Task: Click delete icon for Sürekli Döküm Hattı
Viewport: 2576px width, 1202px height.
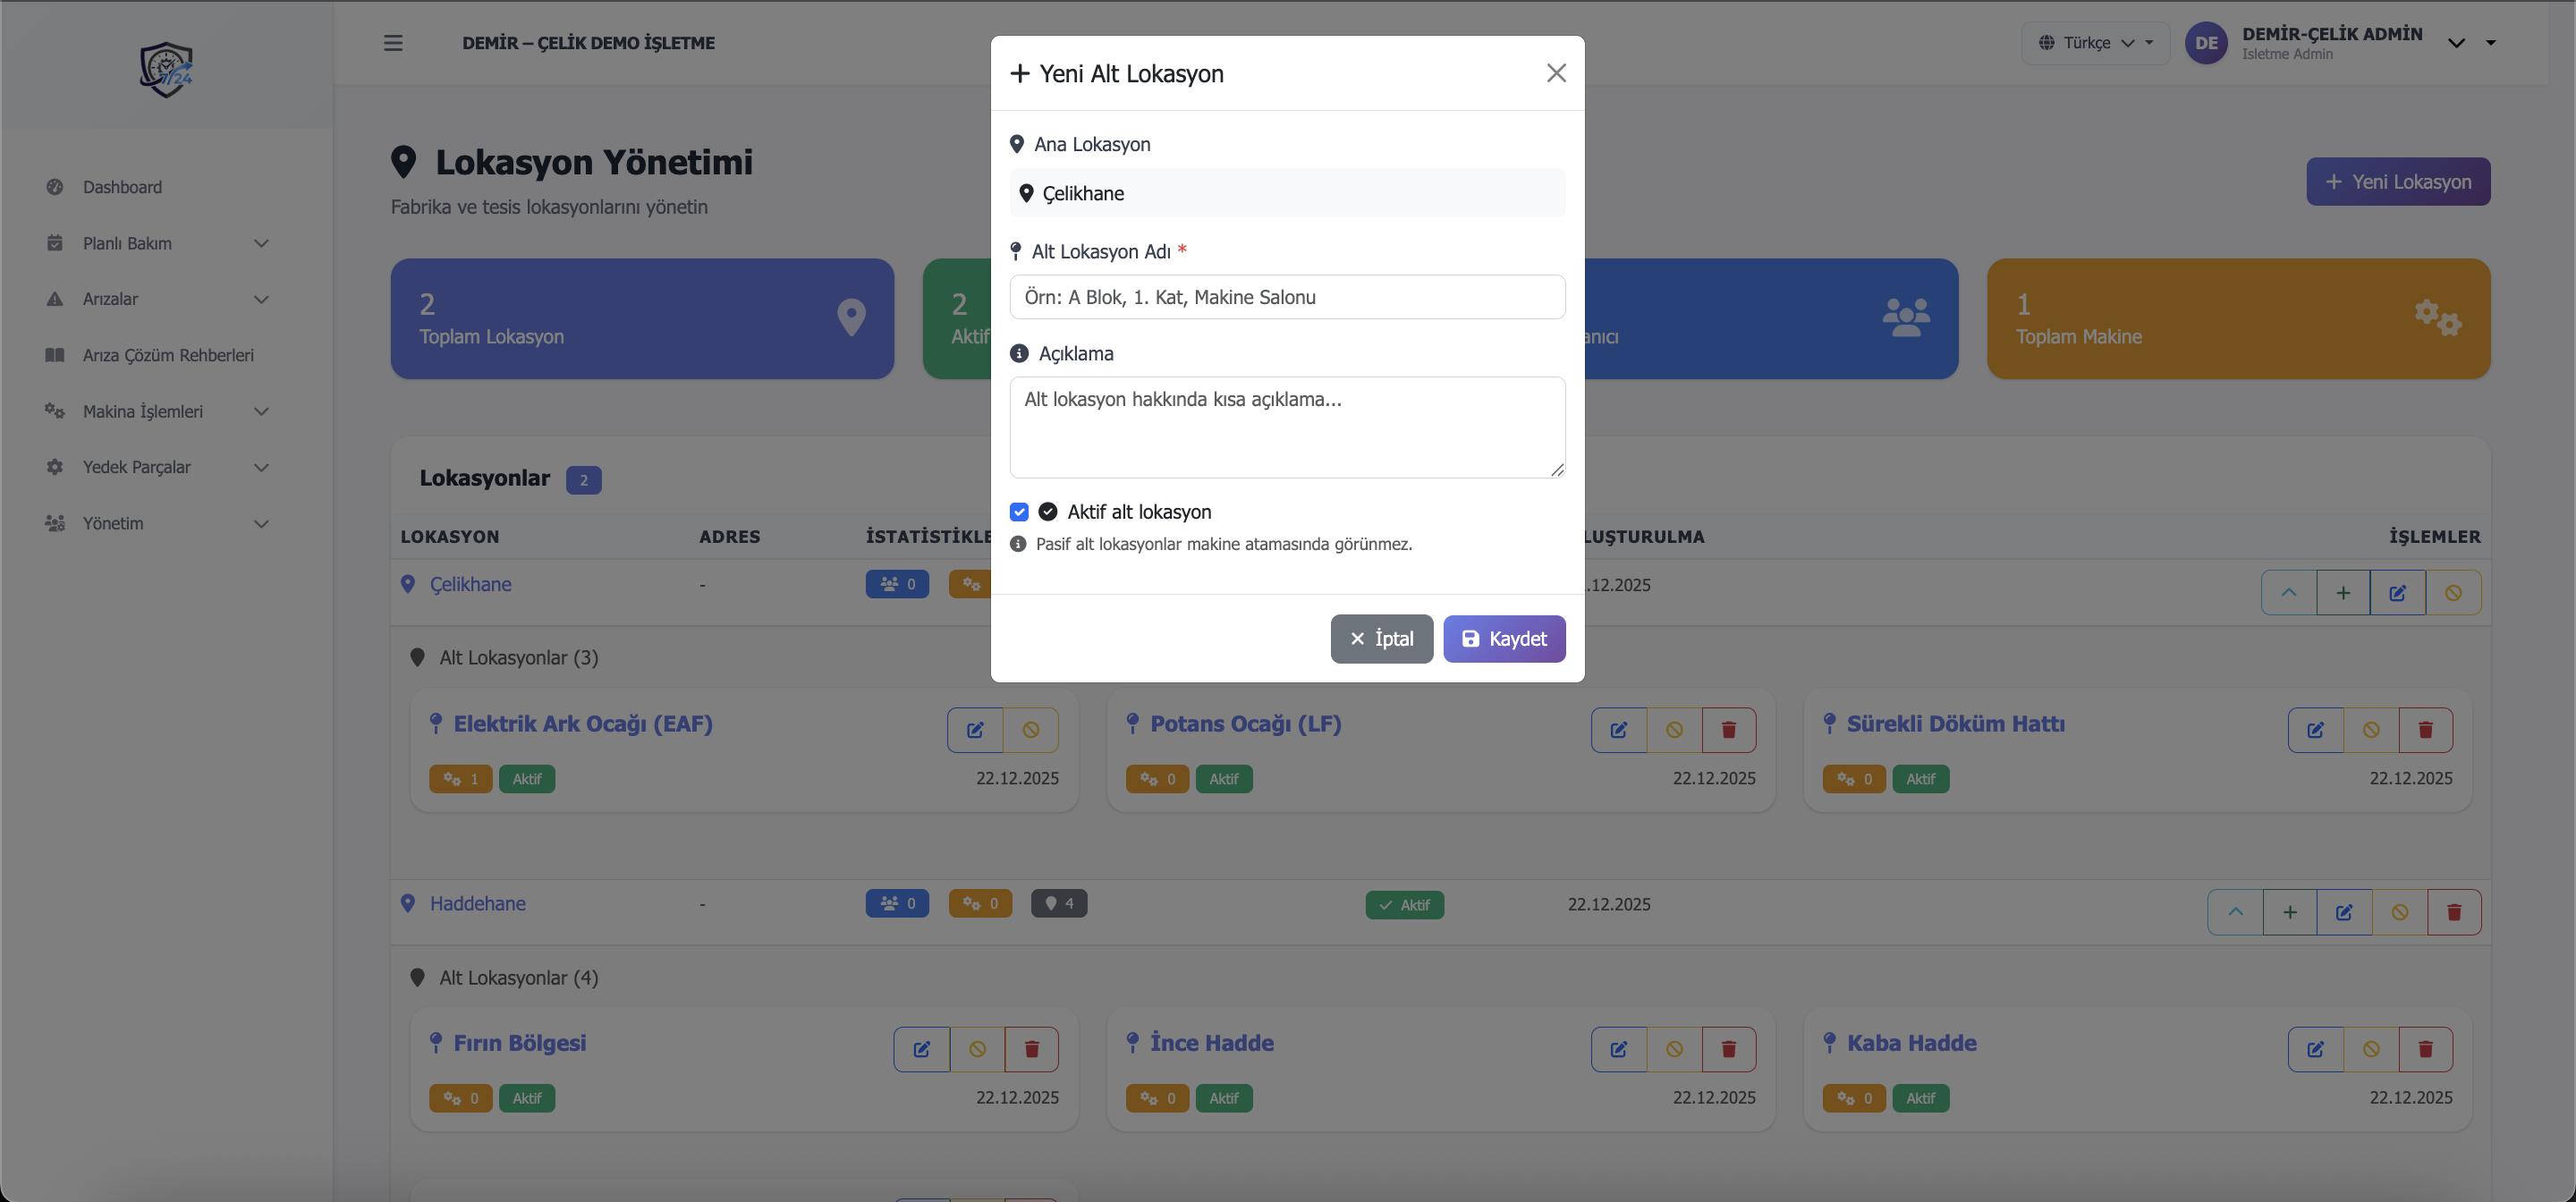Action: click(x=2425, y=730)
